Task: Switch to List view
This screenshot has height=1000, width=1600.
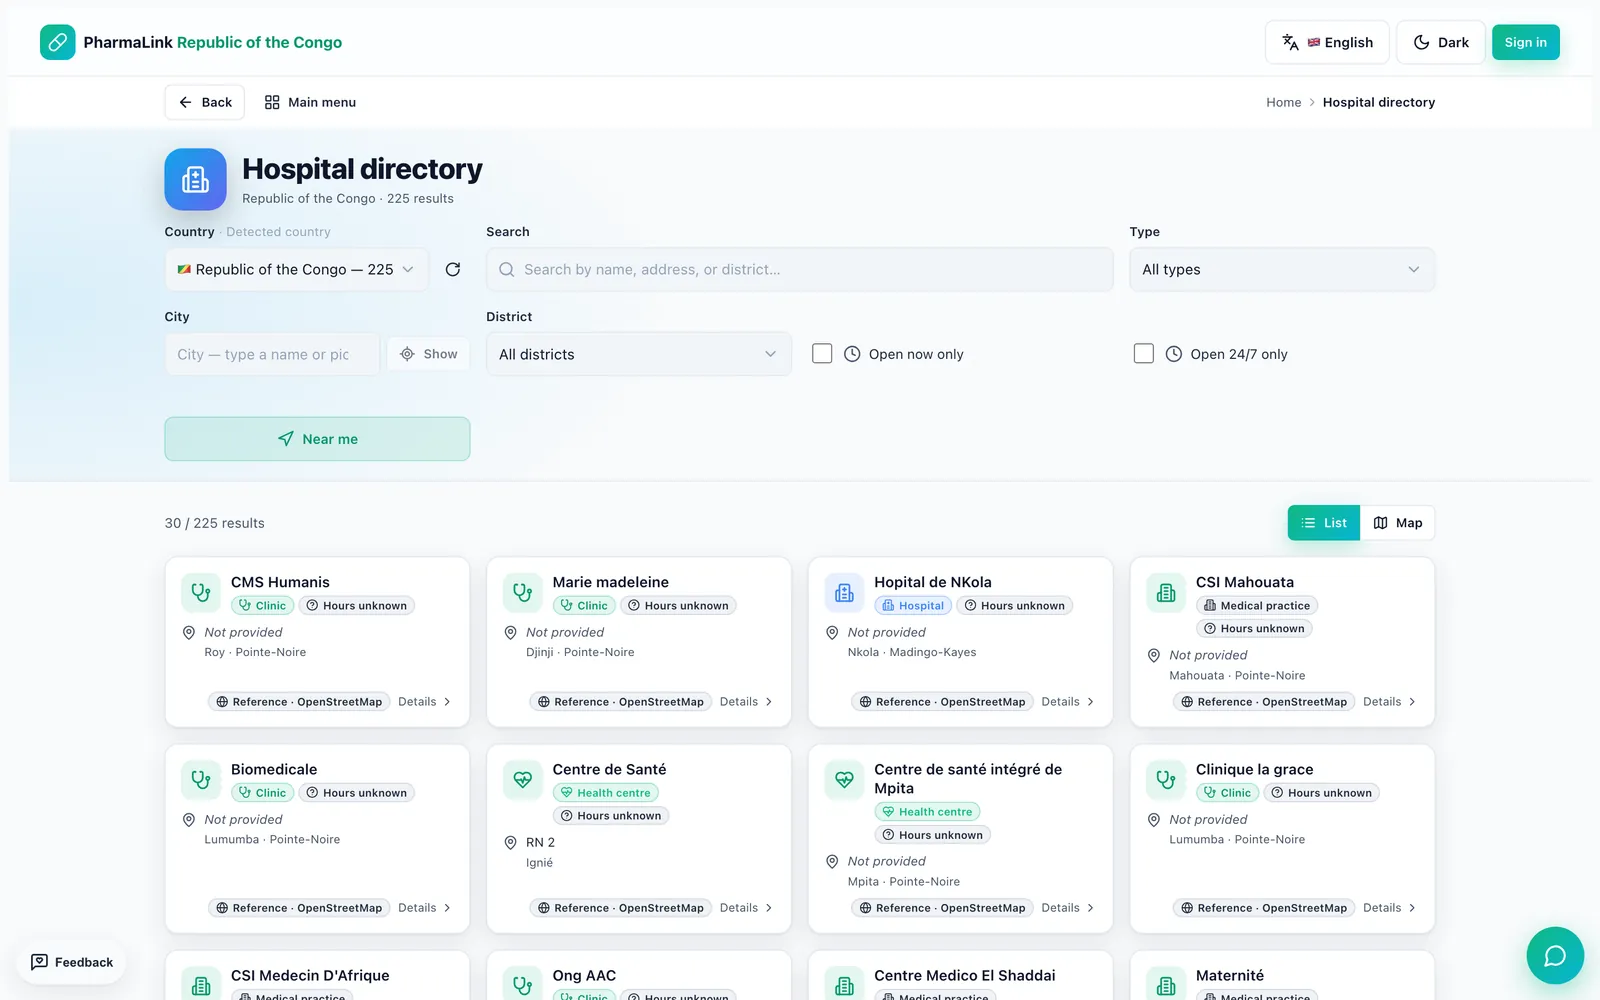Action: [1324, 523]
